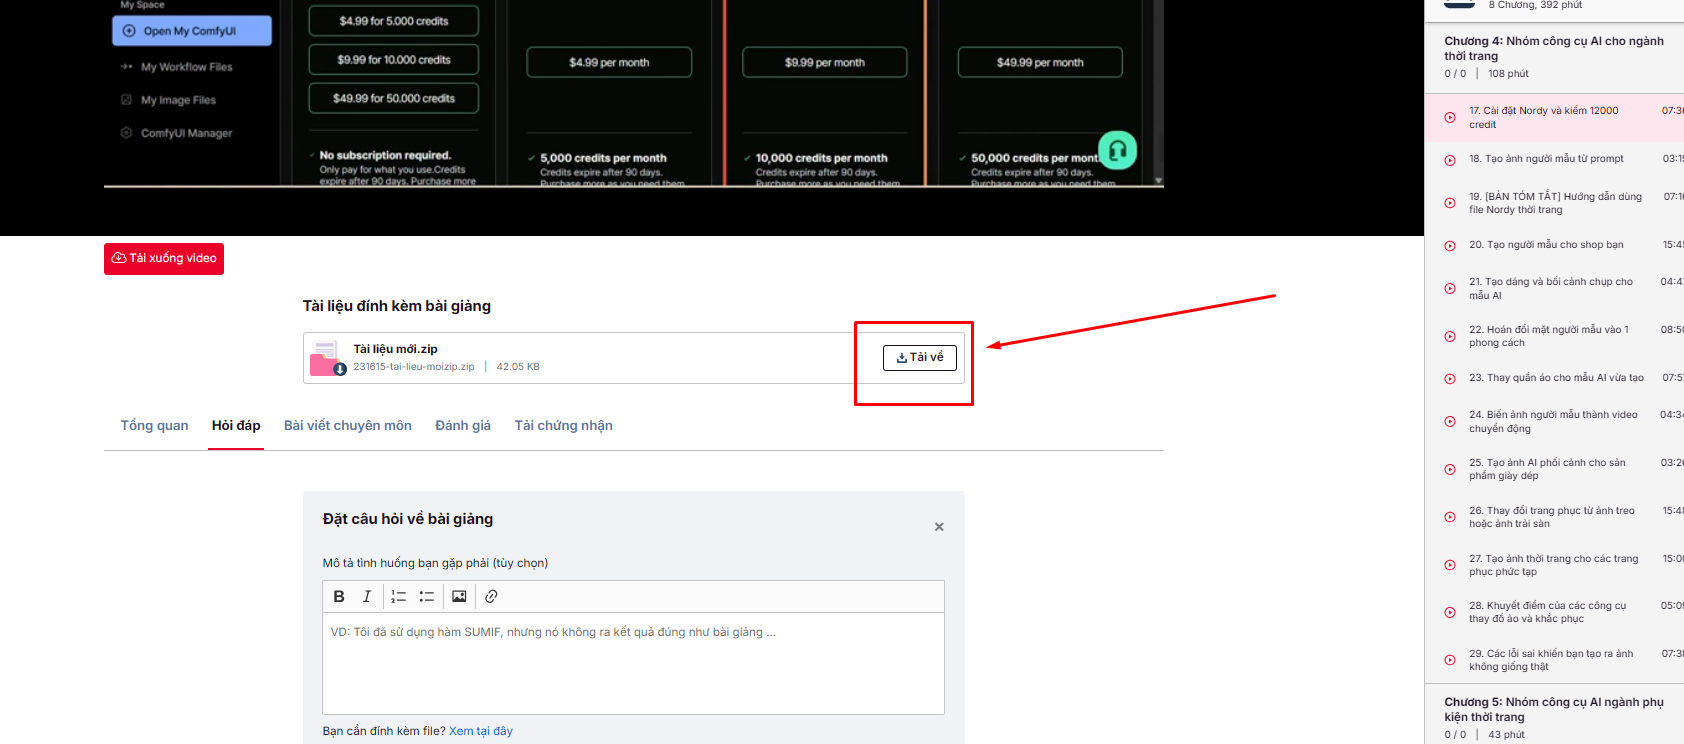Choose the $49.99 per month plan
The image size is (1684, 744).
[x=1040, y=62]
